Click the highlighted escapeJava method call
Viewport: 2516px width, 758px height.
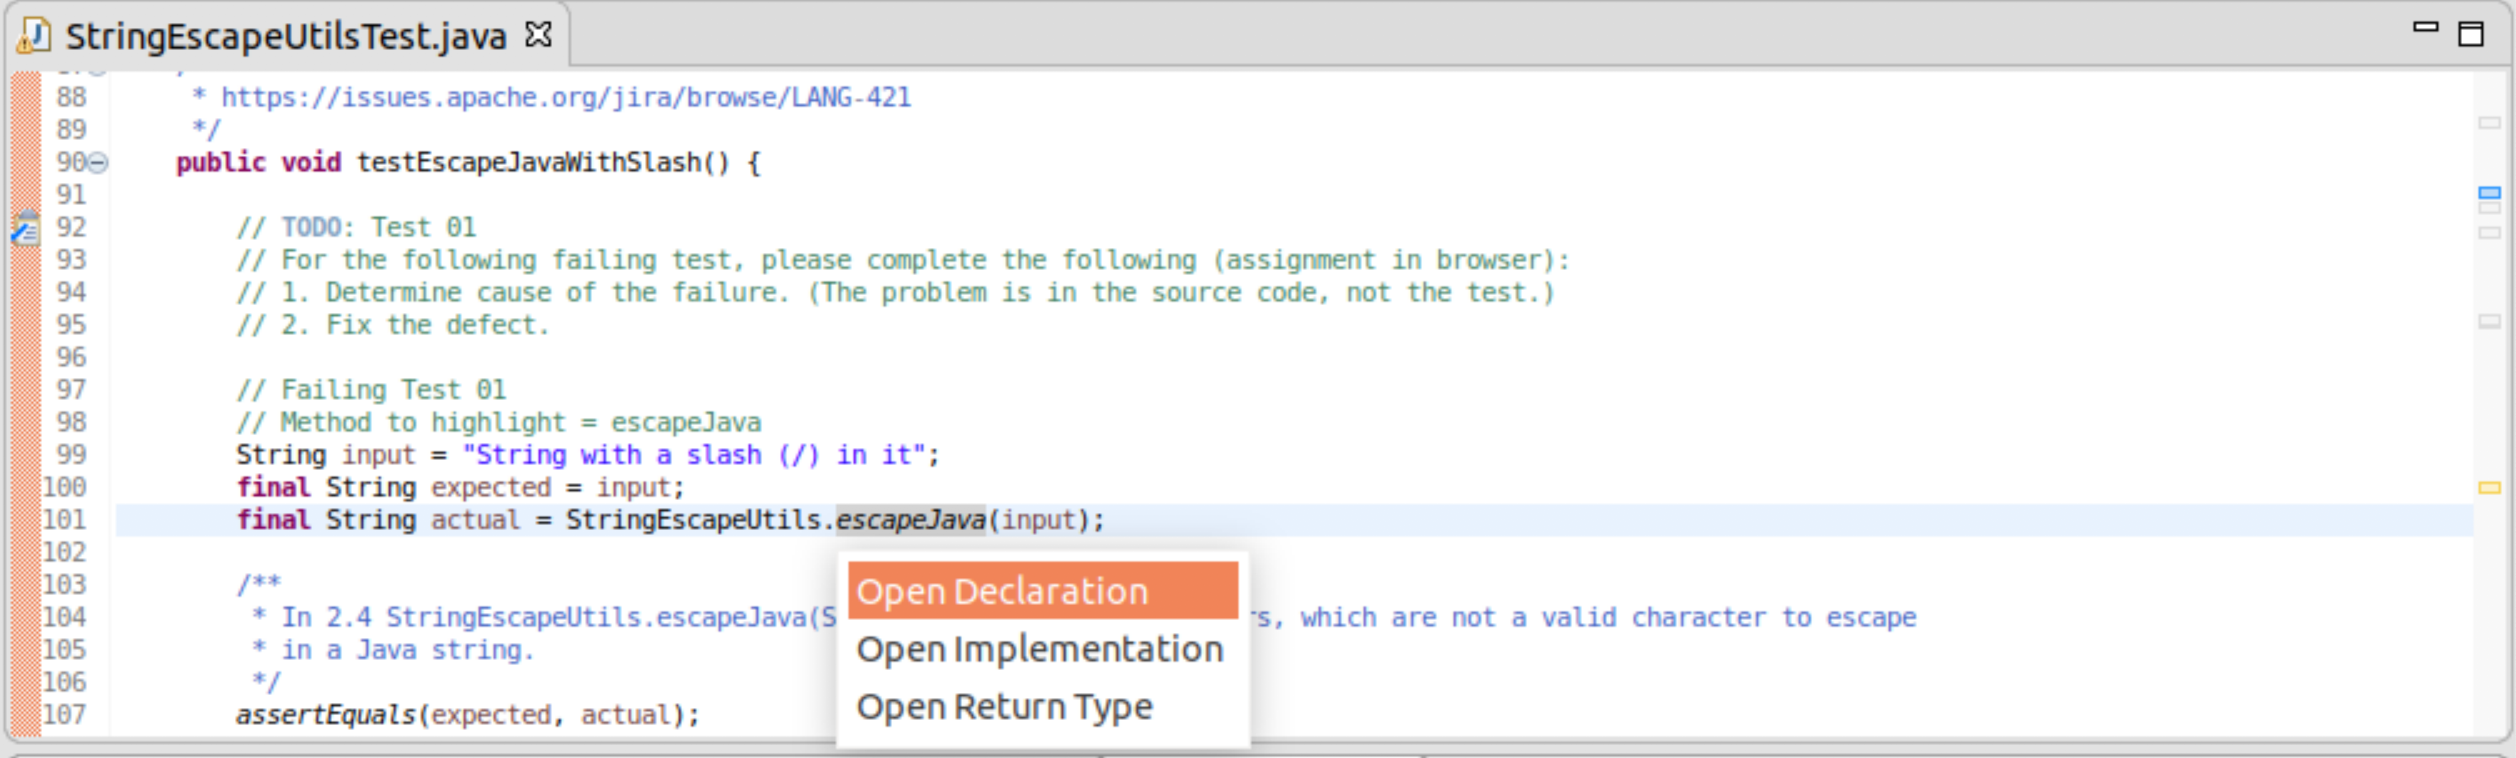910,520
